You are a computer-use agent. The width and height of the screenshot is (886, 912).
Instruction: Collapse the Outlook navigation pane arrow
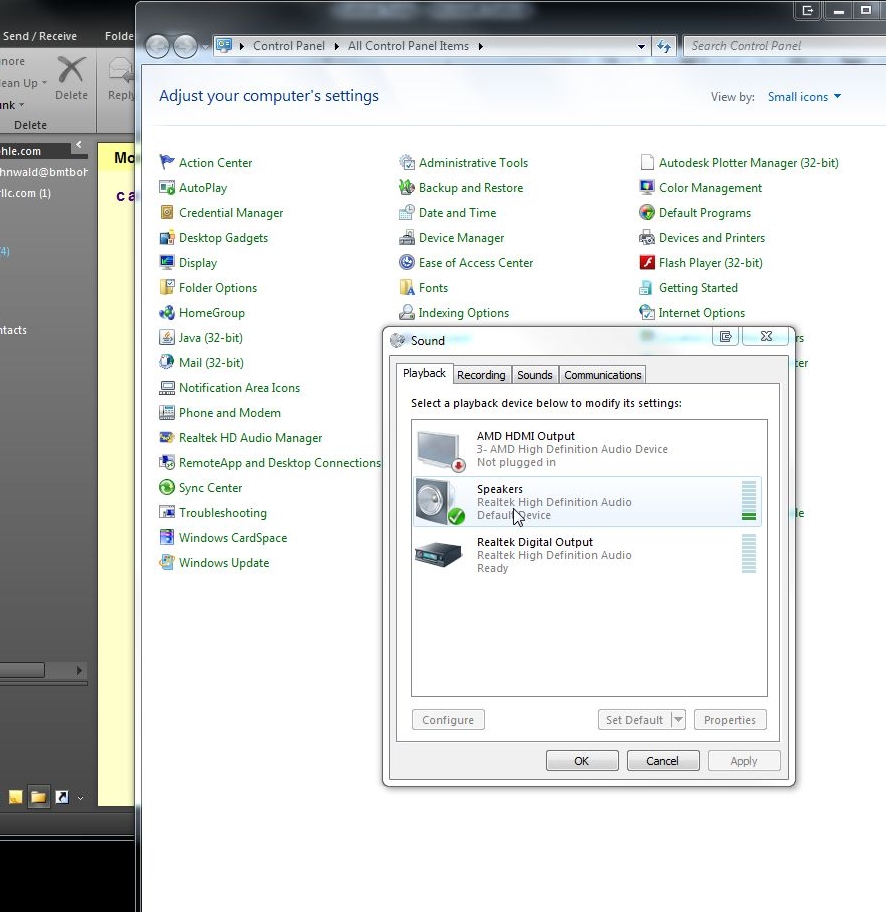pos(79,144)
